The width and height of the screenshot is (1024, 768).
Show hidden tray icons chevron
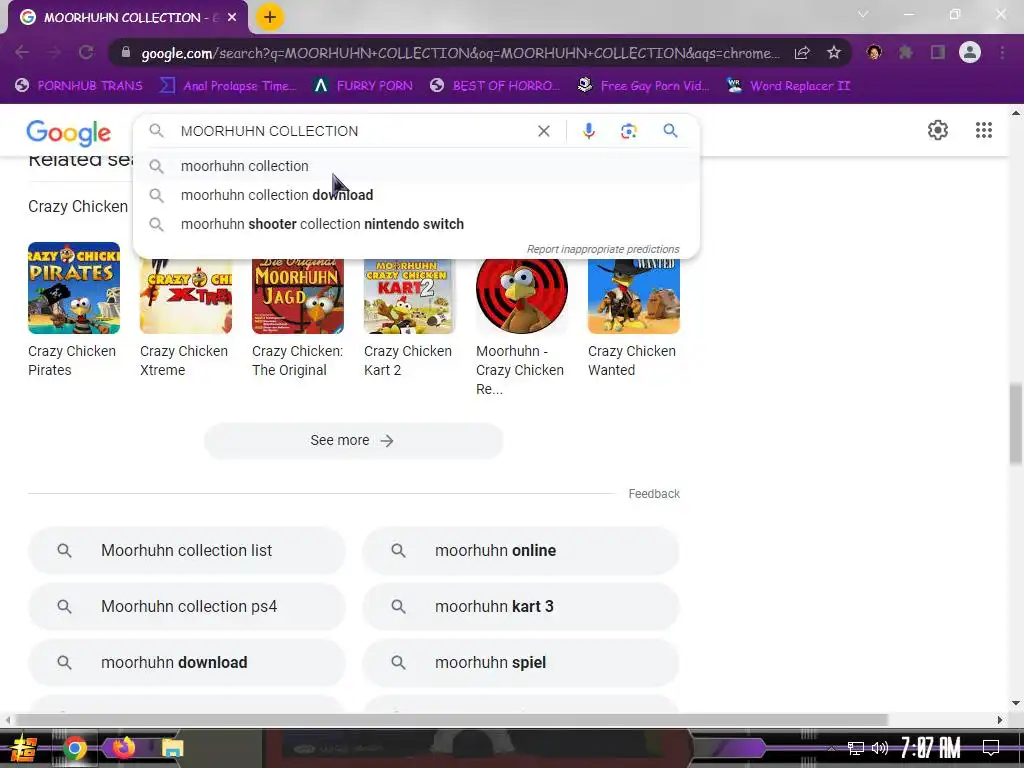pos(831,749)
